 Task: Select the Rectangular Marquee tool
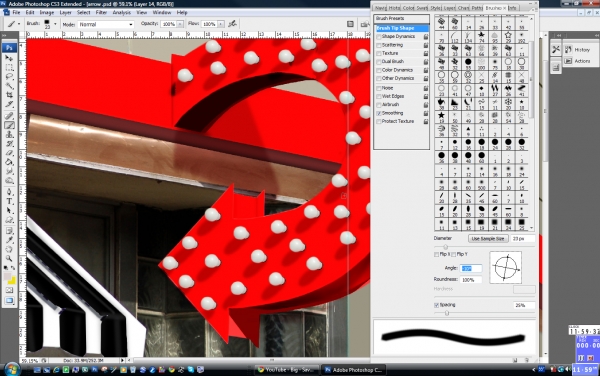9,68
